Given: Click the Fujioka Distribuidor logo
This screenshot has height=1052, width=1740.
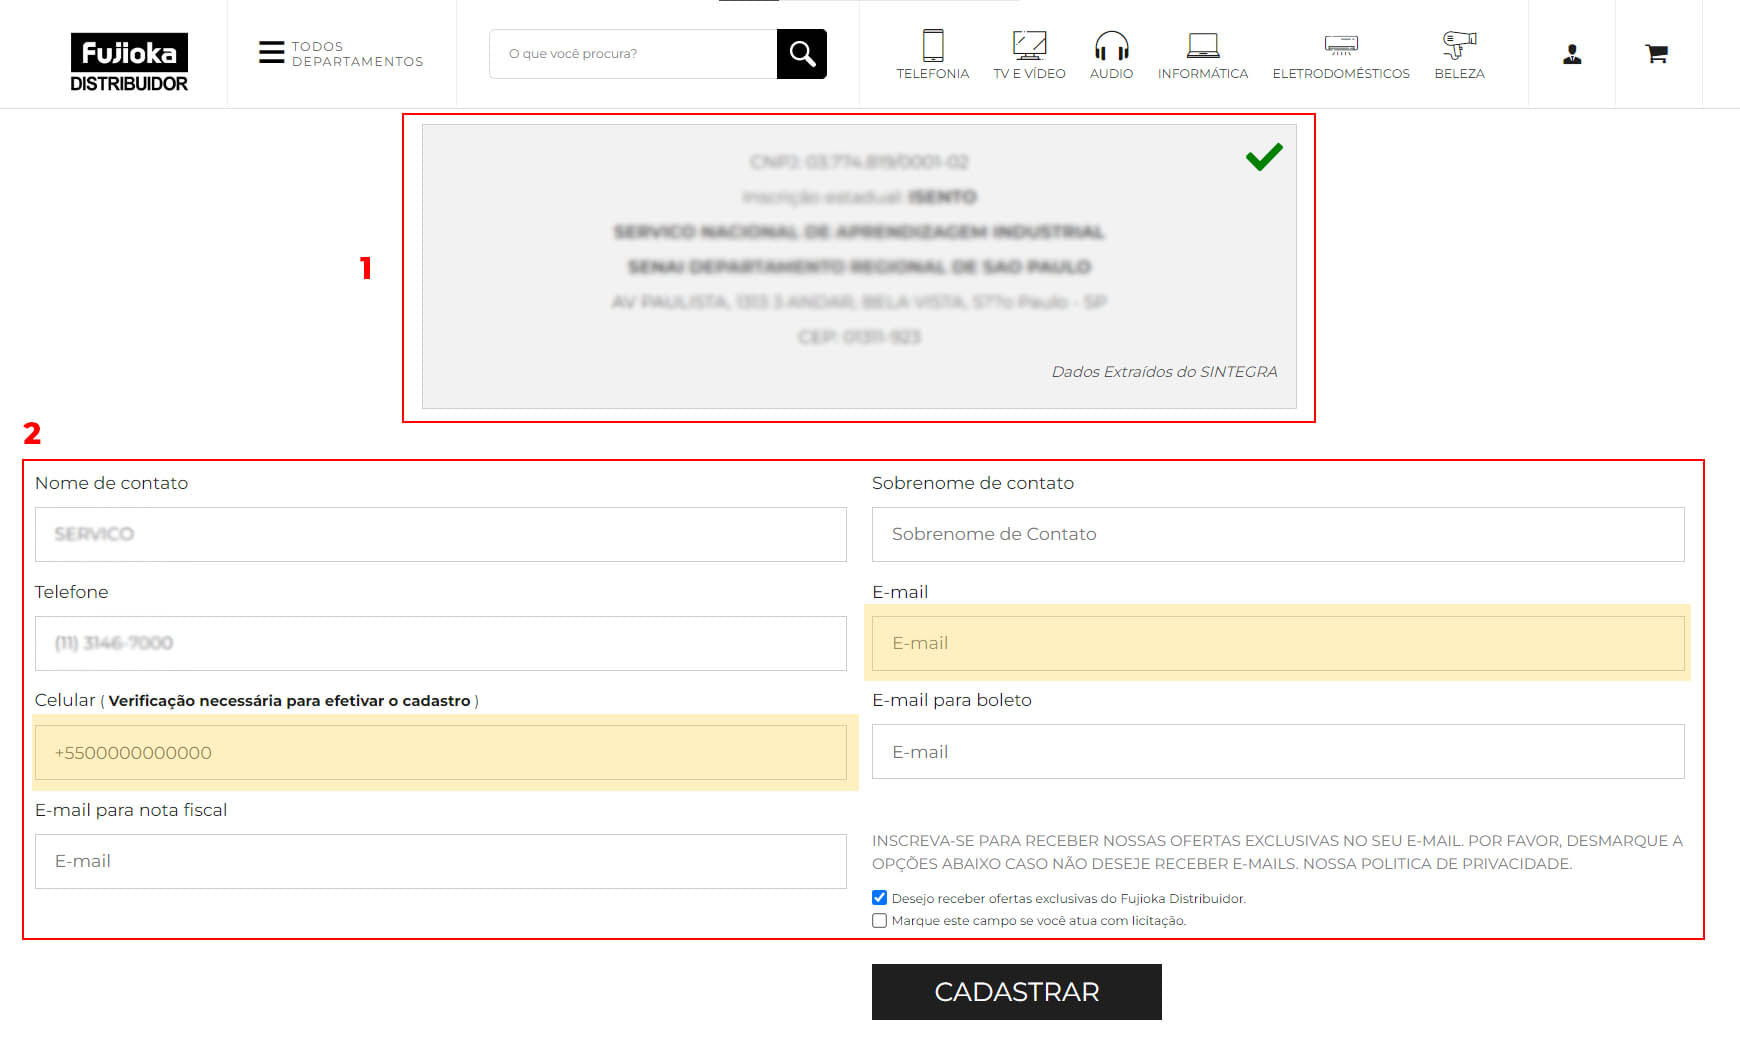Looking at the screenshot, I should coord(129,62).
